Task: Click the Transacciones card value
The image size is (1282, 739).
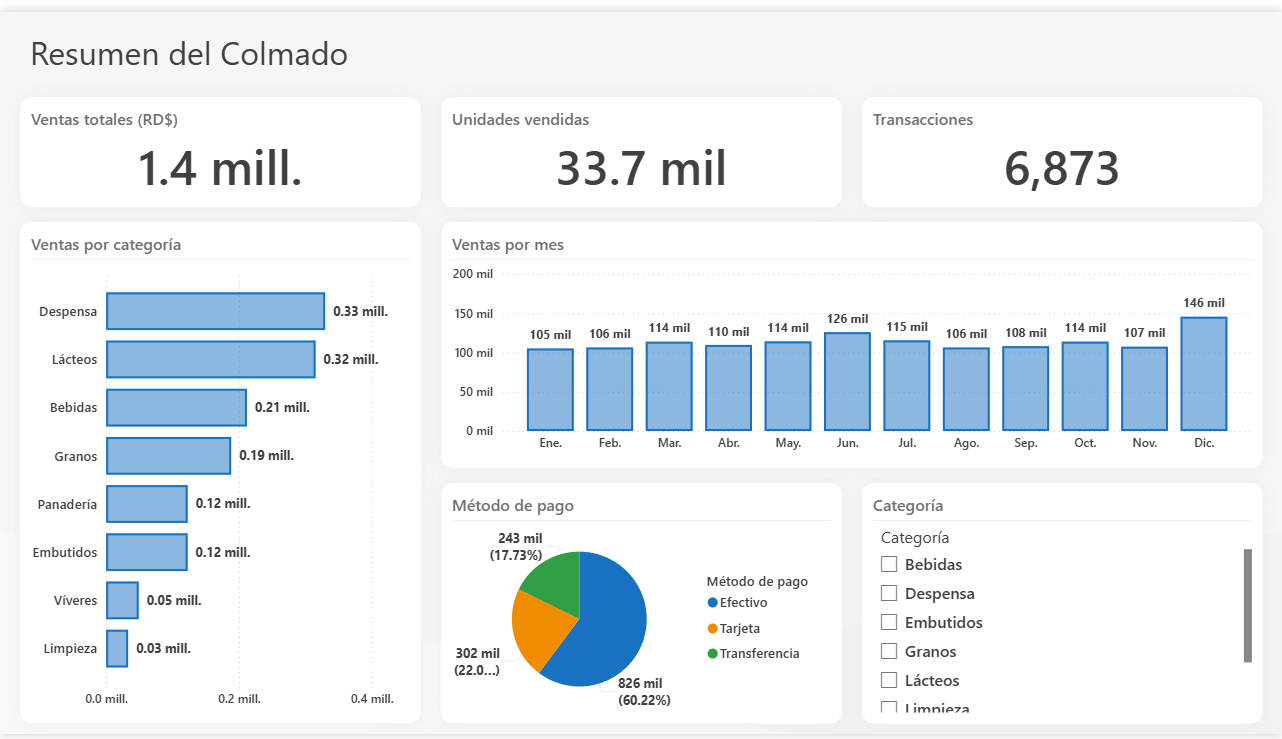Action: (x=1062, y=169)
